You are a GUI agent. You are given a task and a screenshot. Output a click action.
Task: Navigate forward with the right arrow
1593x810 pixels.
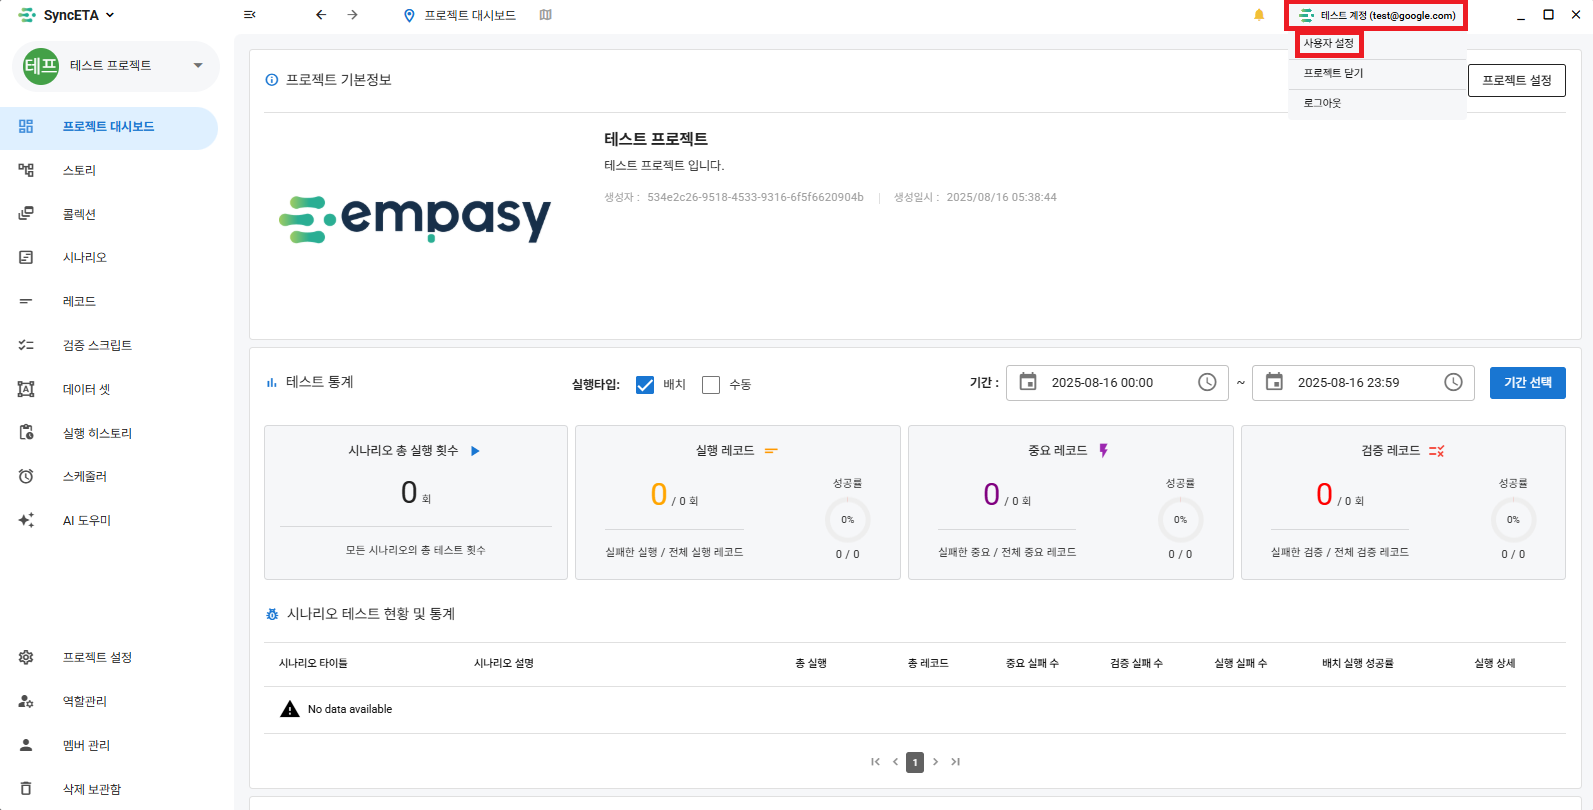coord(353,15)
